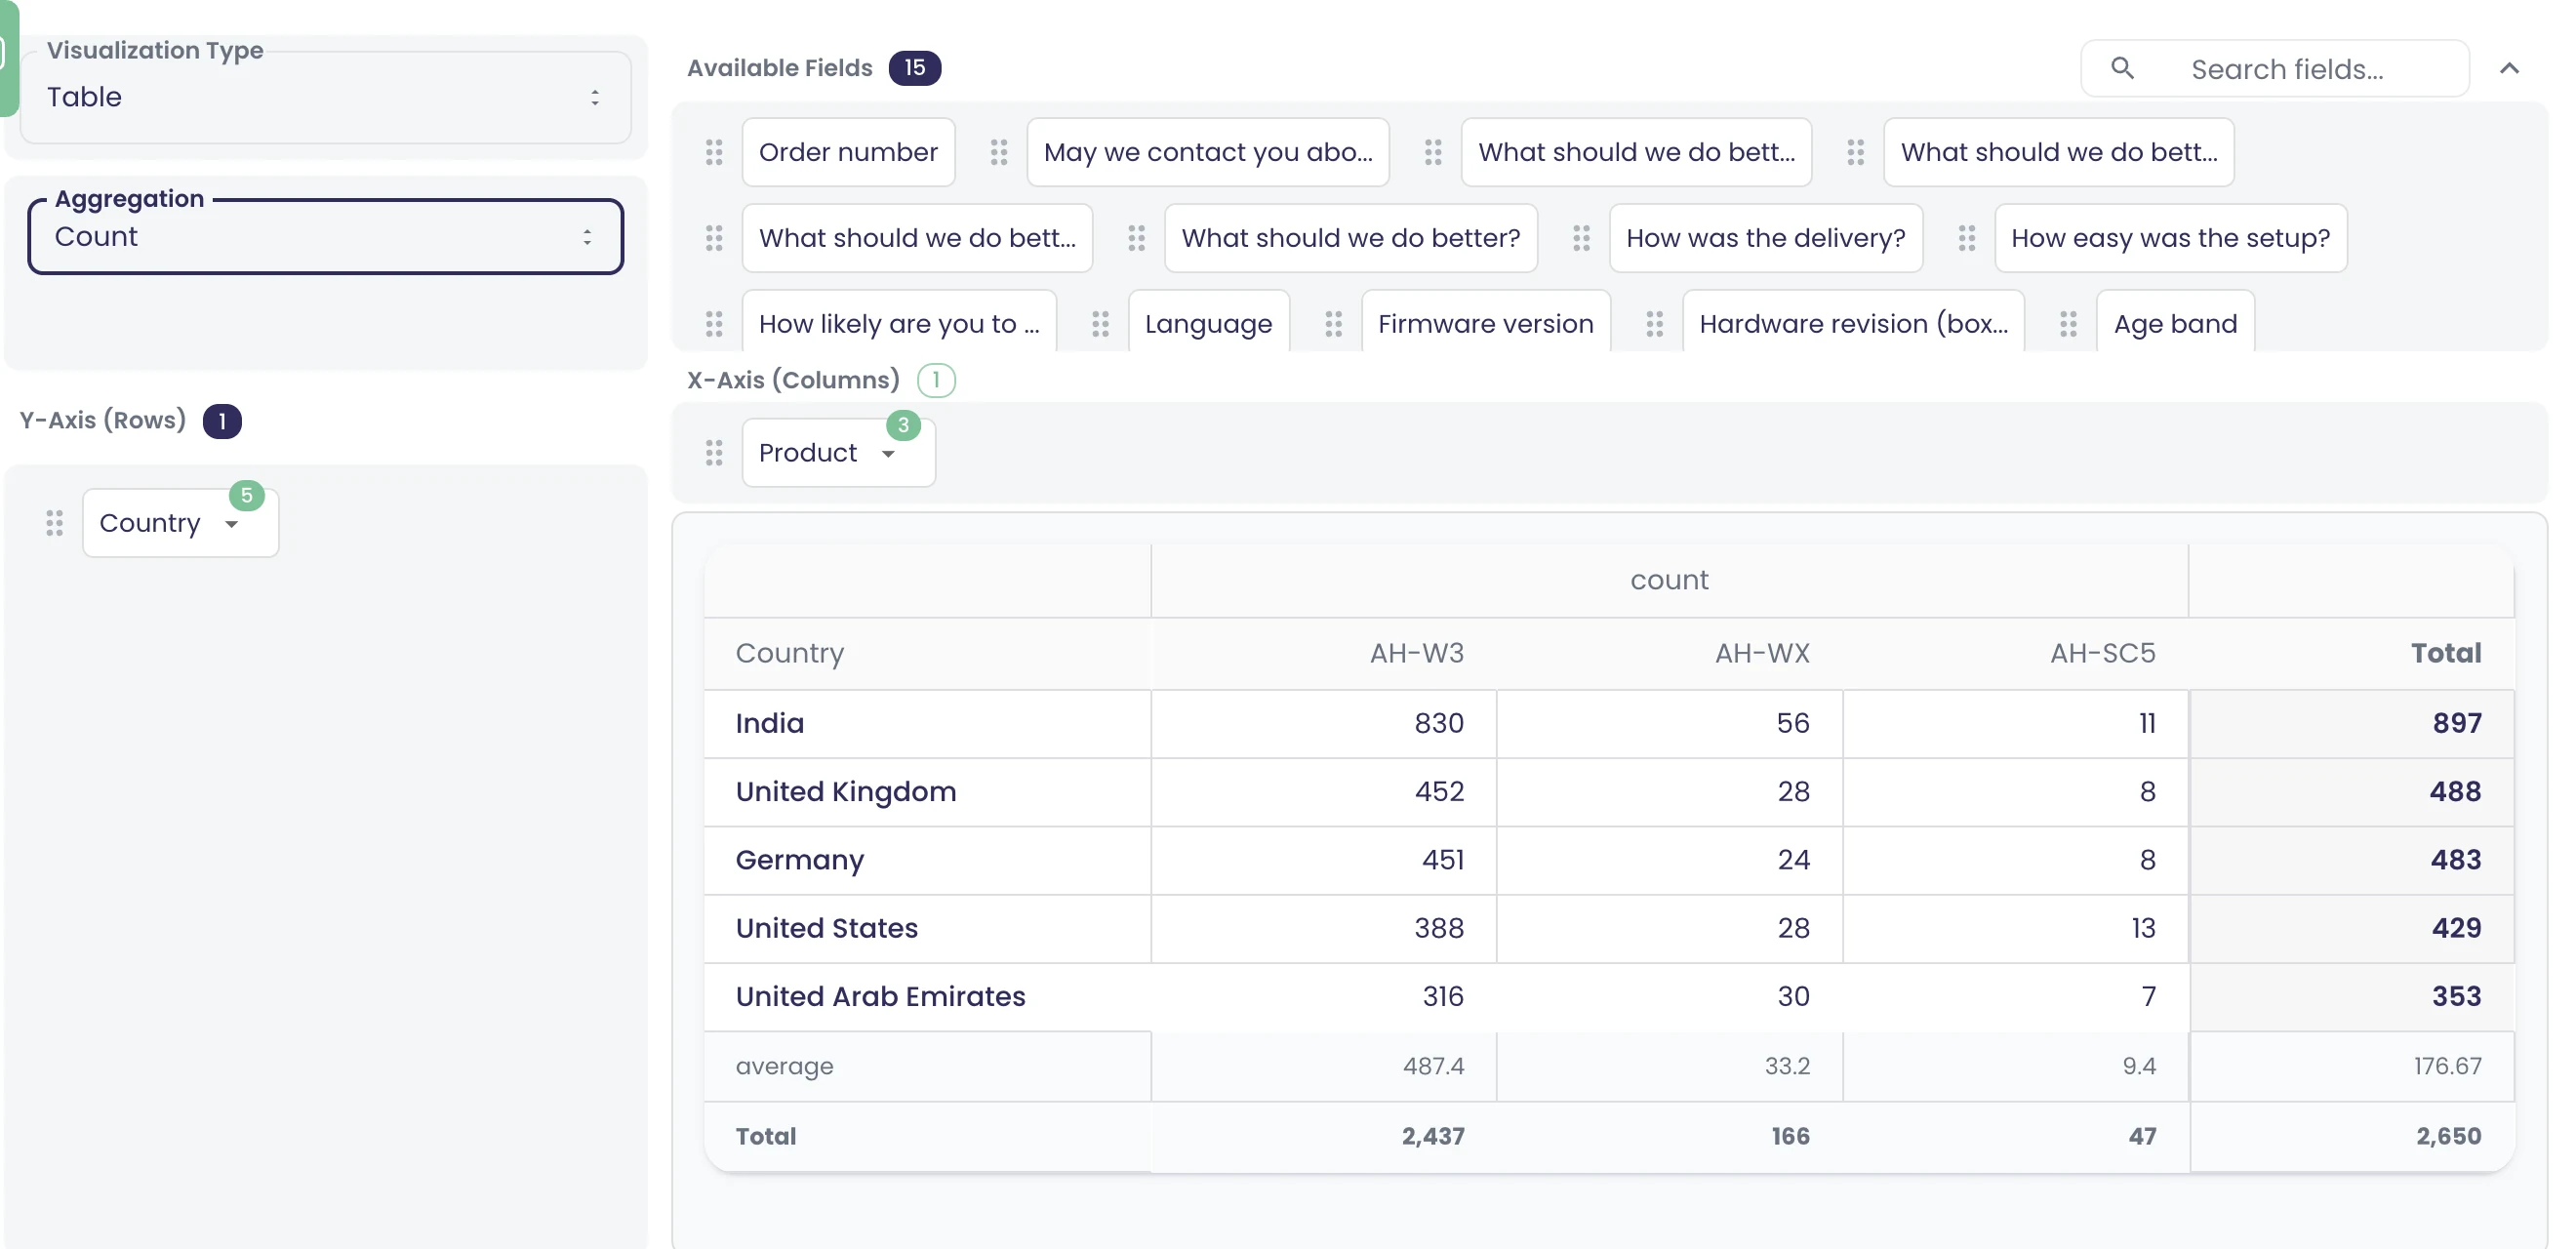The width and height of the screenshot is (2576, 1249).
Task: Click the AH-W3 column total 2,437
Action: (x=1433, y=1136)
